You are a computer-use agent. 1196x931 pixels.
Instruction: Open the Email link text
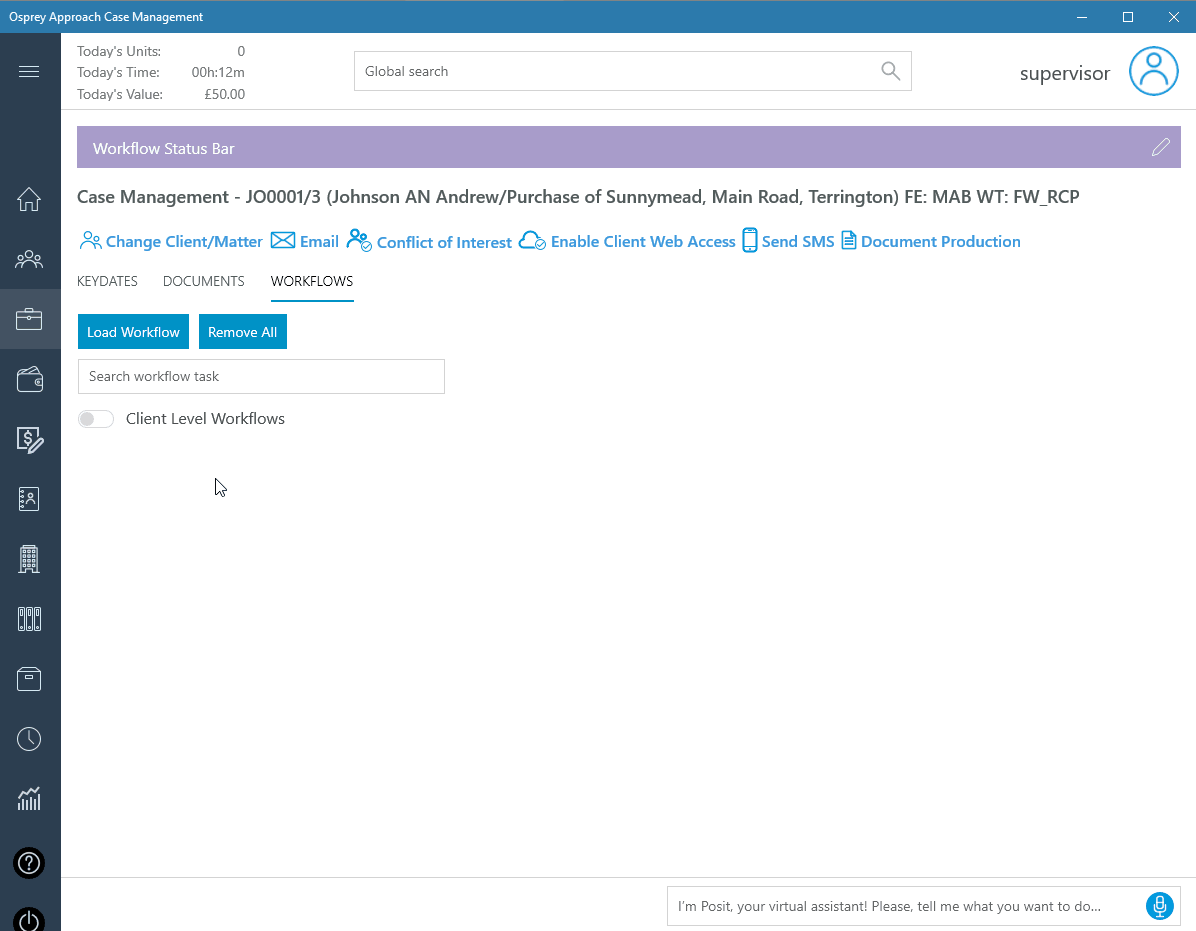[320, 242]
